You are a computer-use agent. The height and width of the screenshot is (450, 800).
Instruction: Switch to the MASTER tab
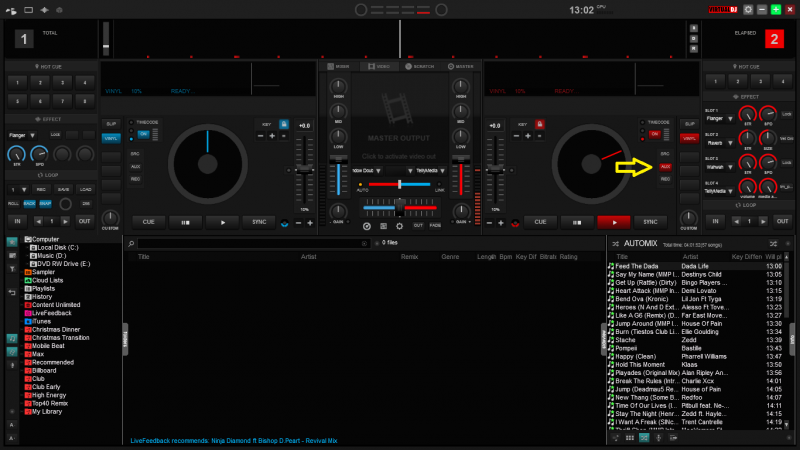click(x=461, y=66)
